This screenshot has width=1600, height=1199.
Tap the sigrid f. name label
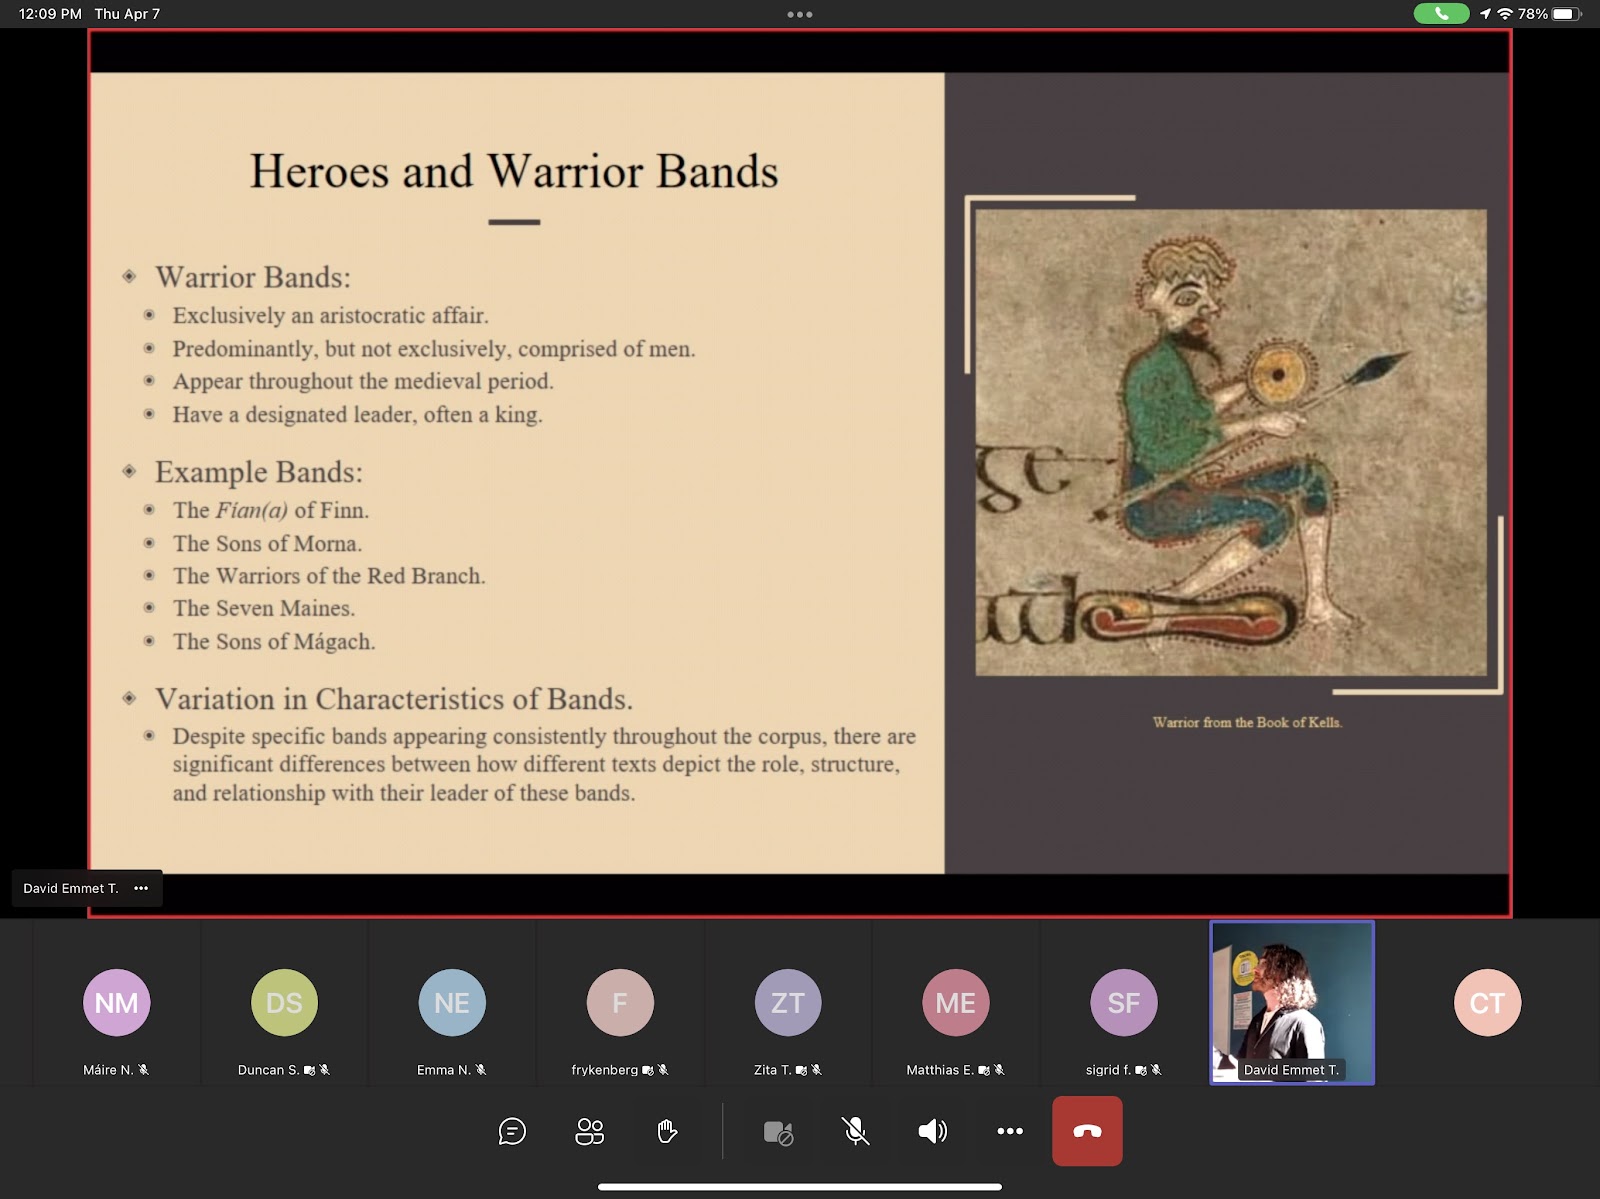coord(1108,1070)
